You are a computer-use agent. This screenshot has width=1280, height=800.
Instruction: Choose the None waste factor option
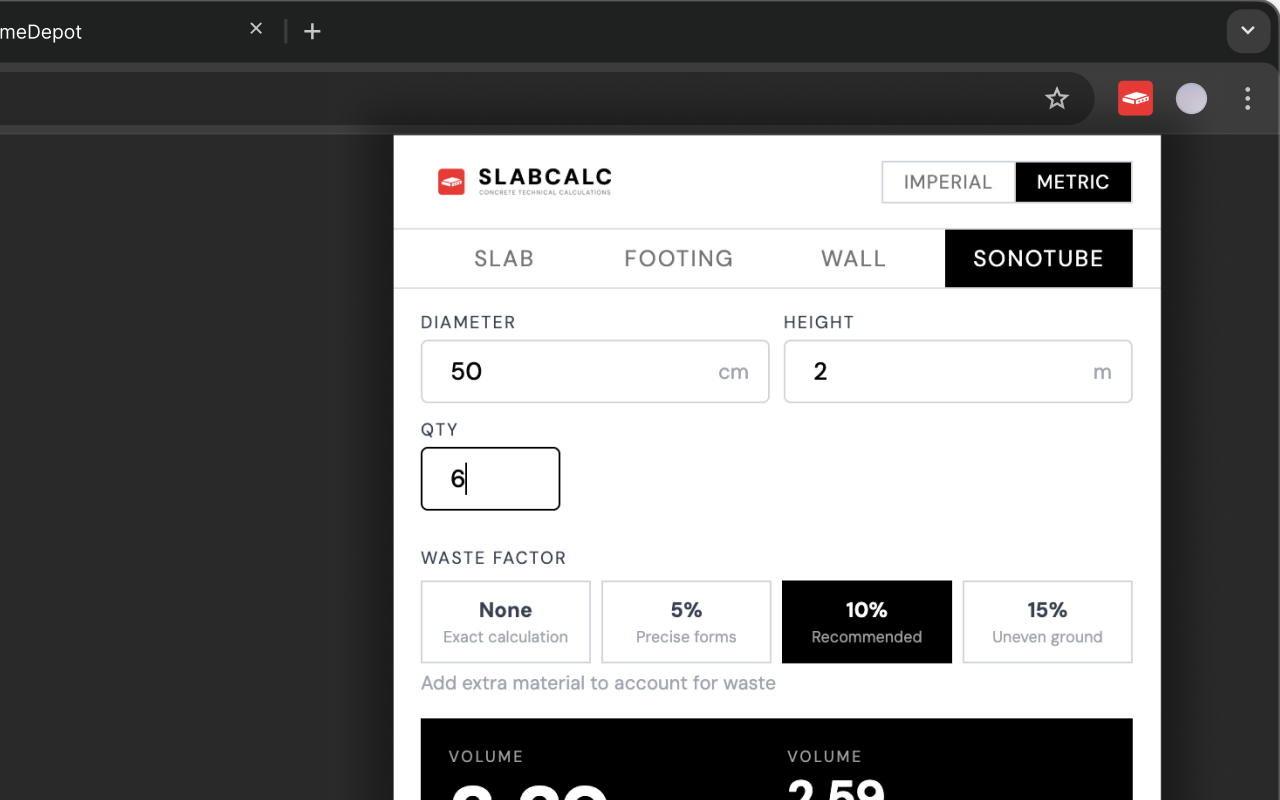click(x=506, y=622)
